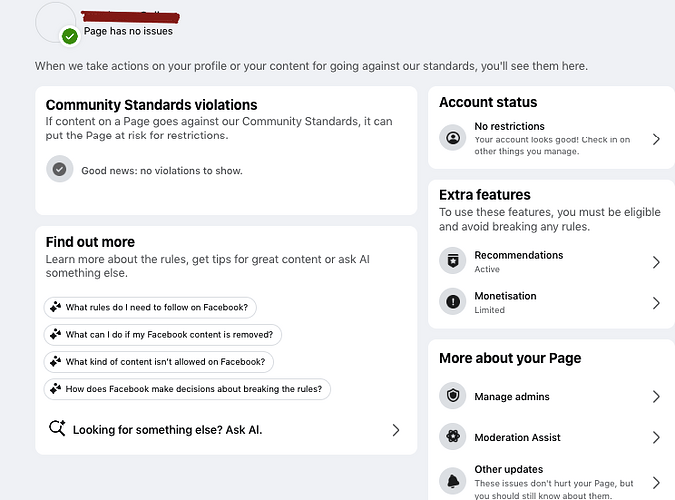Click the Manage admins shield icon

[x=452, y=395]
